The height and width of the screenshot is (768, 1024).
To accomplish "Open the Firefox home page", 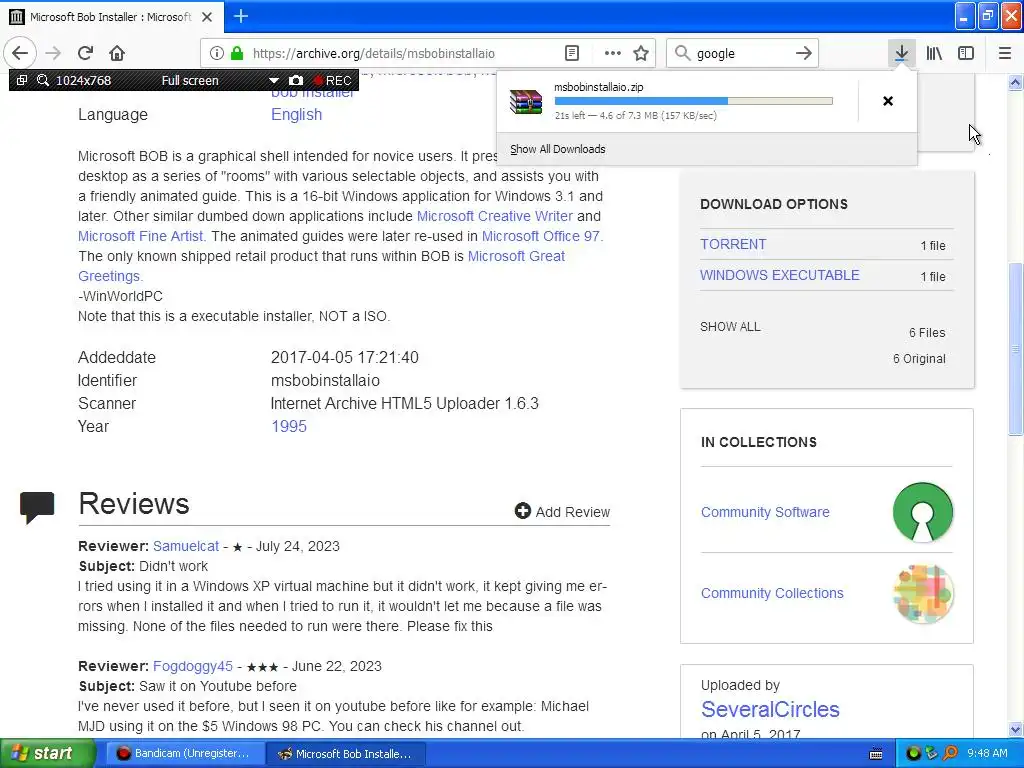I will (117, 53).
